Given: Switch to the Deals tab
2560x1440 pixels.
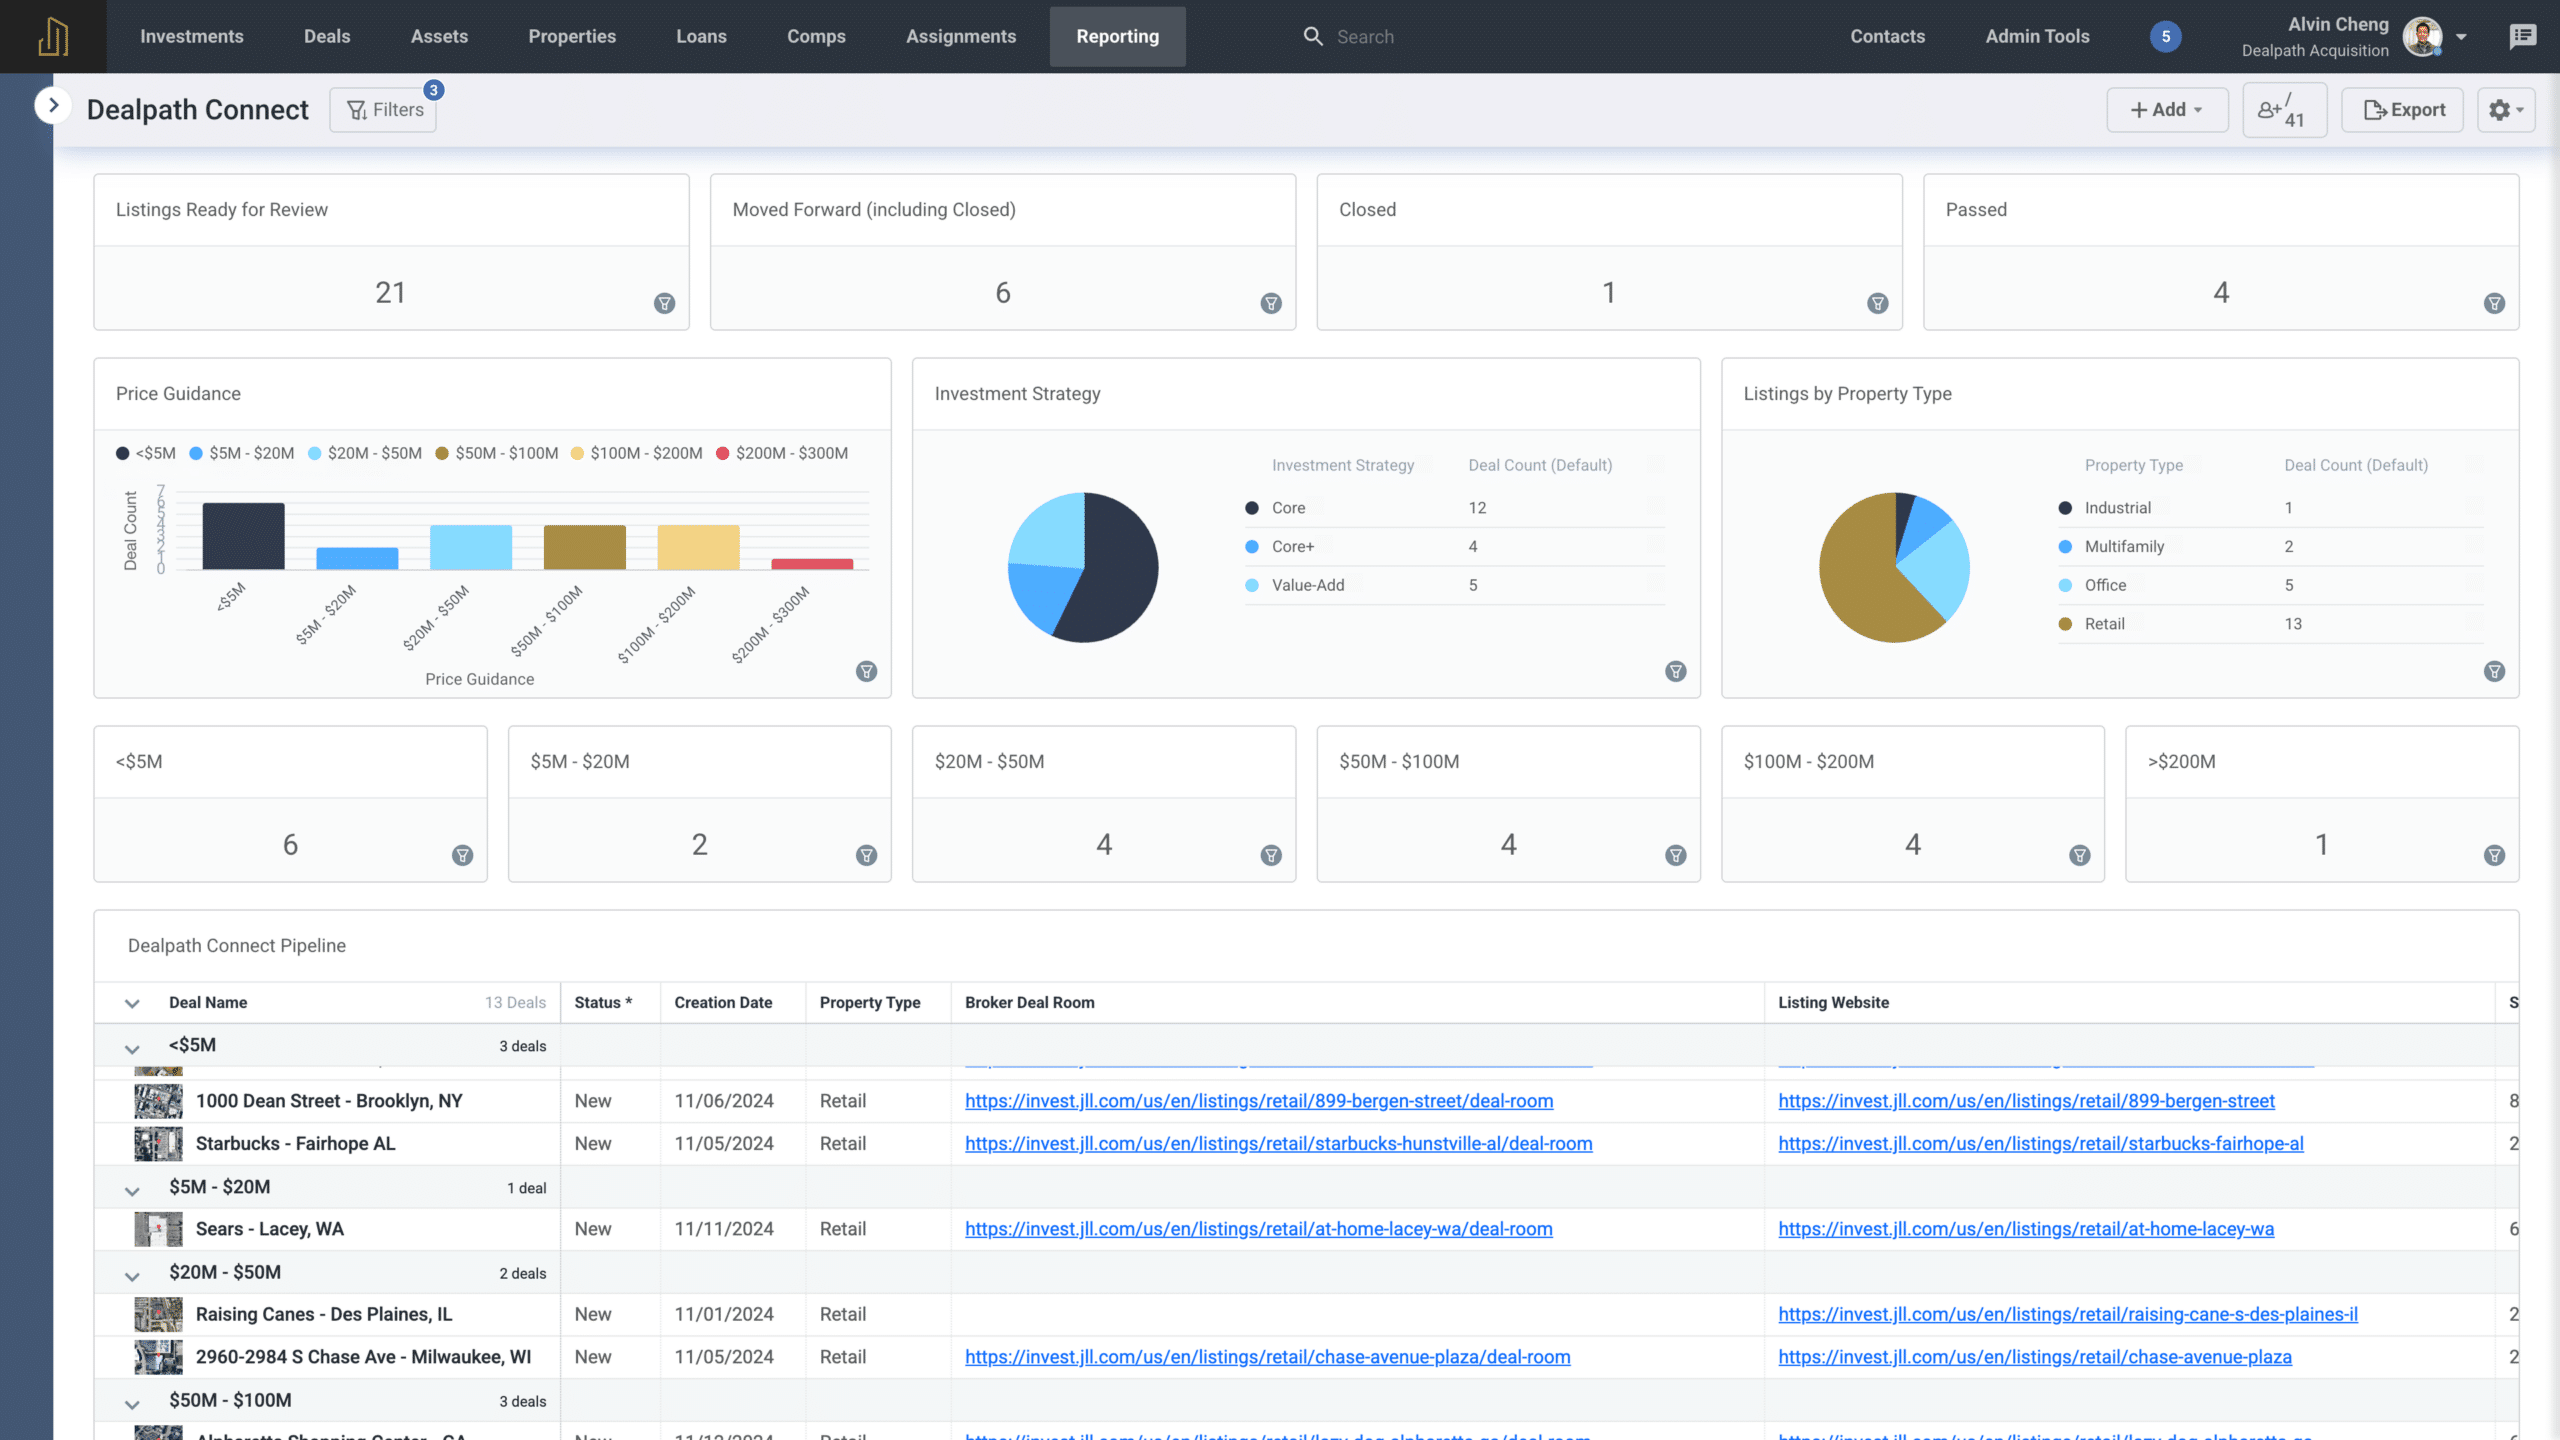Looking at the screenshot, I should click(x=326, y=36).
